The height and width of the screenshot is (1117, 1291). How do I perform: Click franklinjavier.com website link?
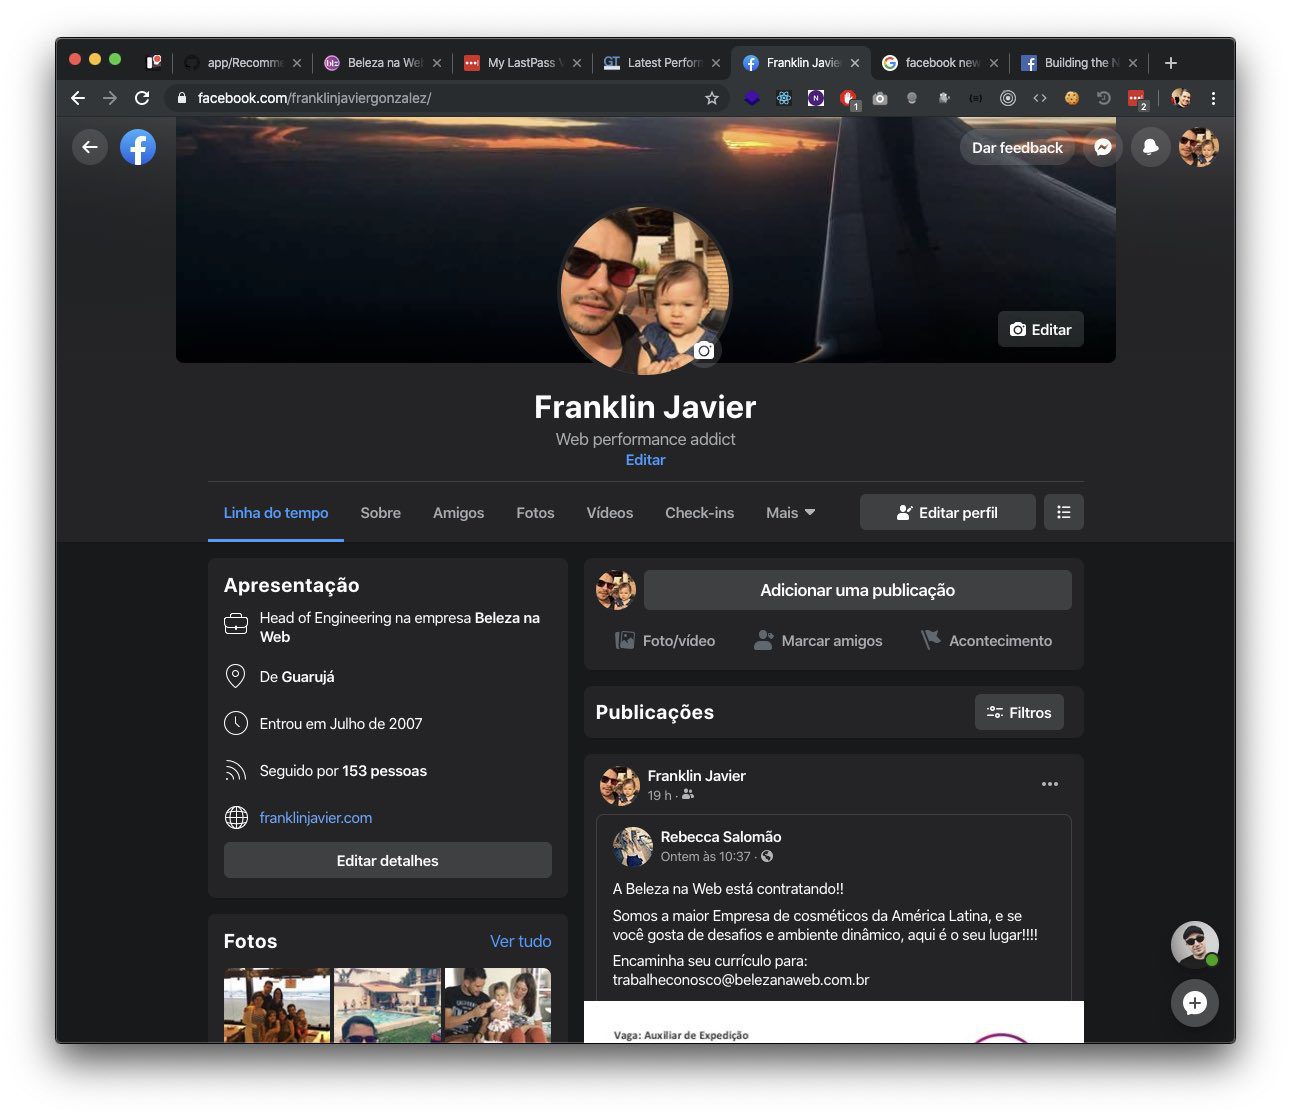[316, 818]
